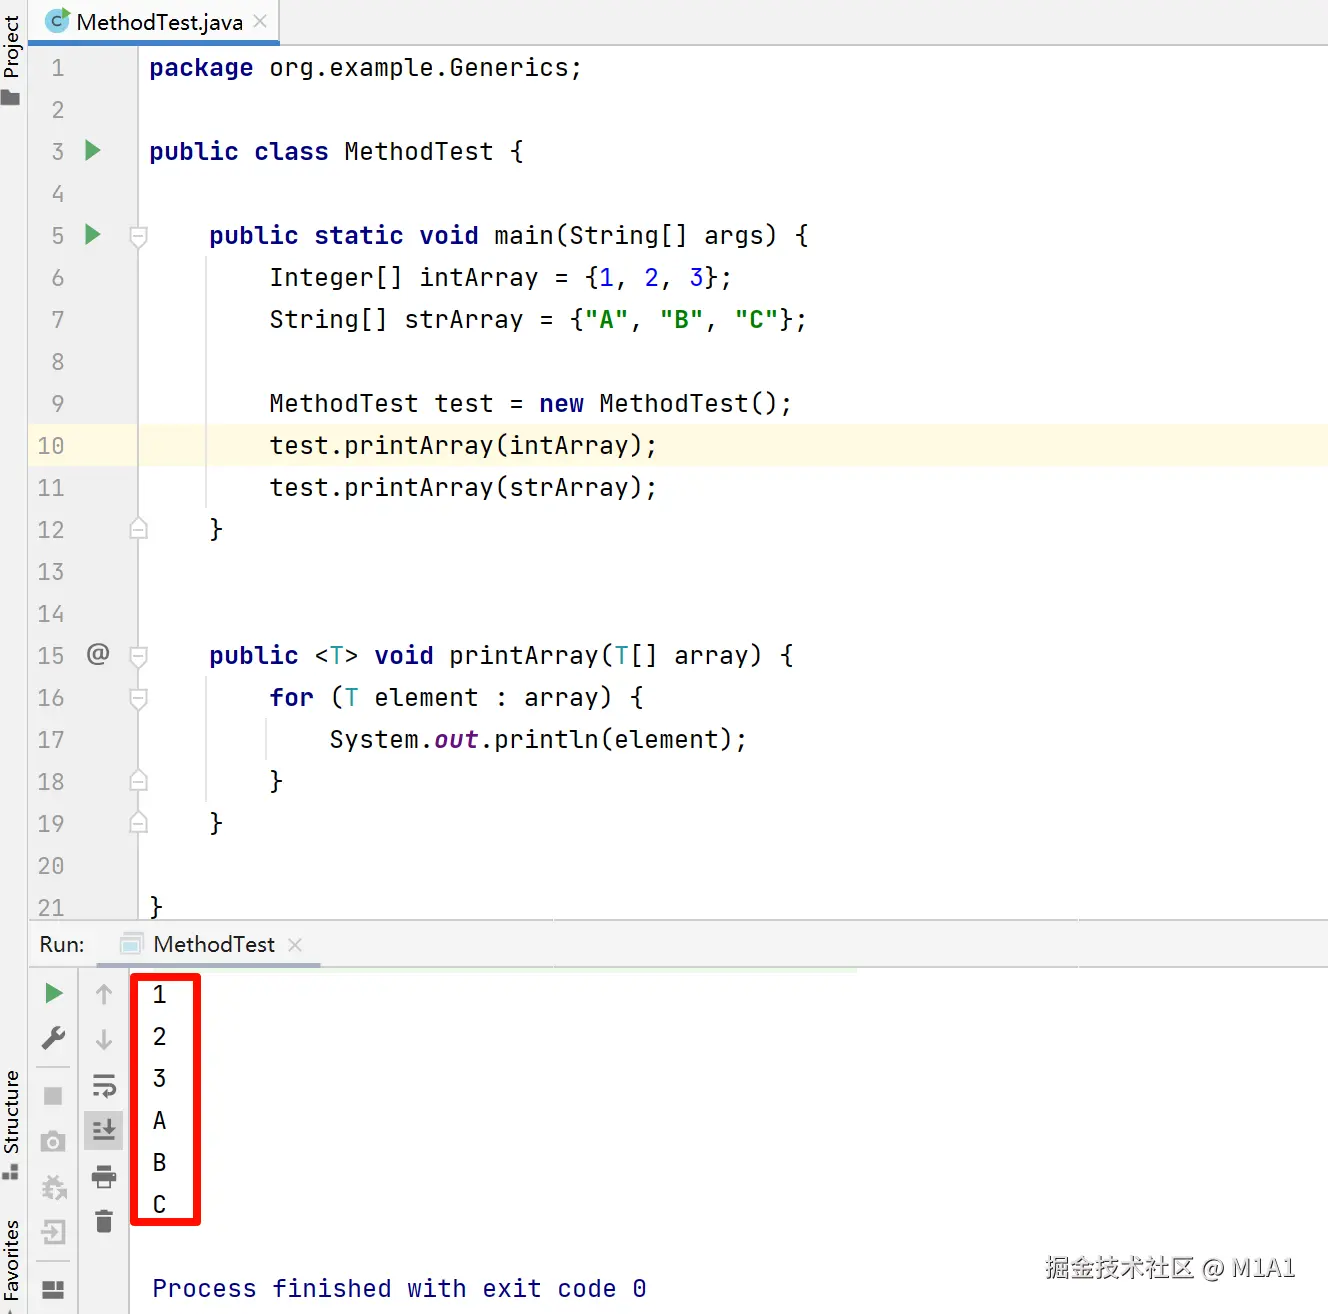The width and height of the screenshot is (1328, 1314).
Task: Click 'intArray' argument on line 10
Action: pyautogui.click(x=569, y=445)
